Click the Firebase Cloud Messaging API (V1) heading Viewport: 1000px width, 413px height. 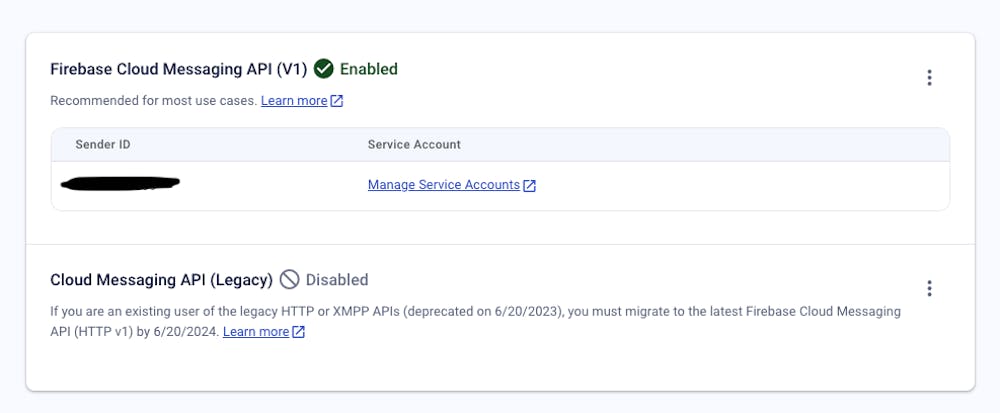click(x=179, y=69)
